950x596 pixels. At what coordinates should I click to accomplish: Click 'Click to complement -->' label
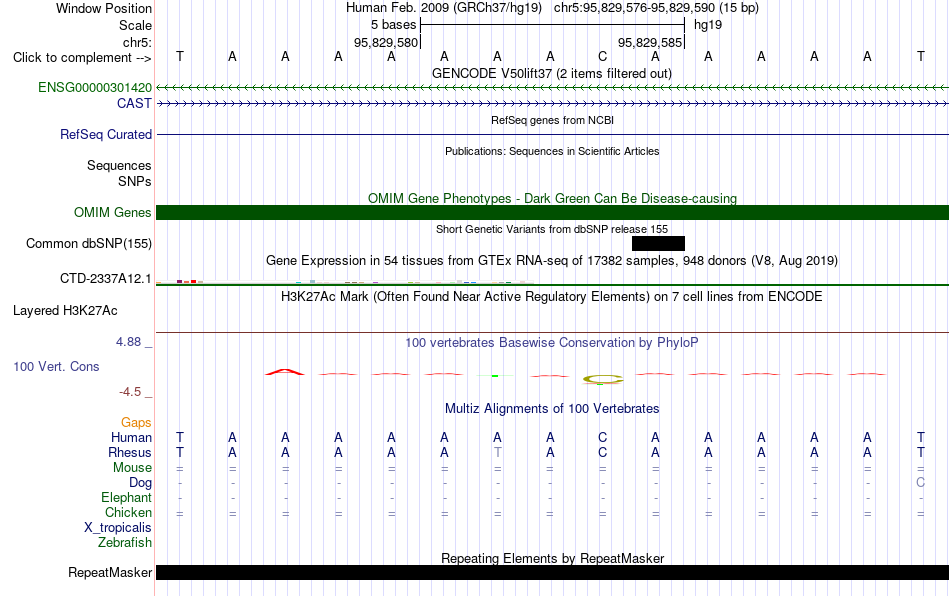click(x=82, y=58)
